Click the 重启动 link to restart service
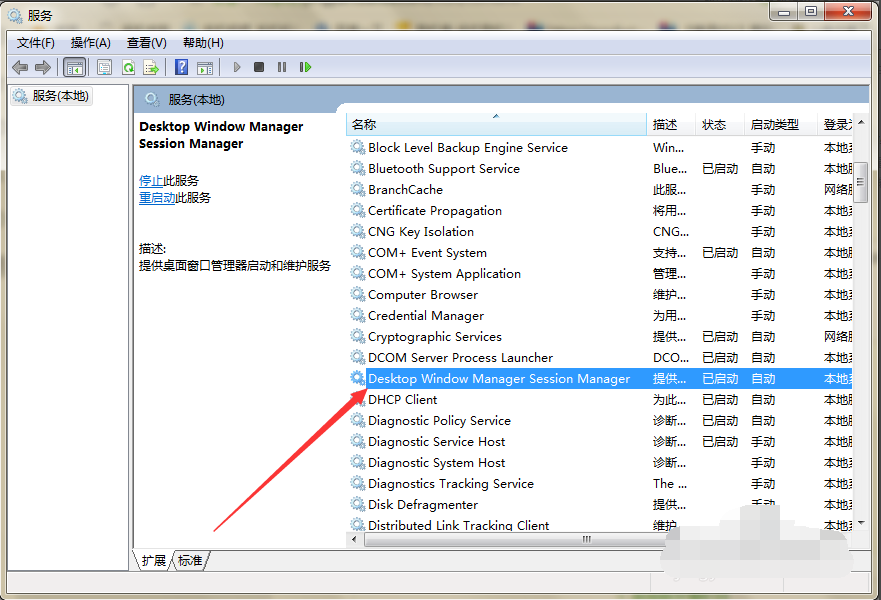 click(x=157, y=198)
